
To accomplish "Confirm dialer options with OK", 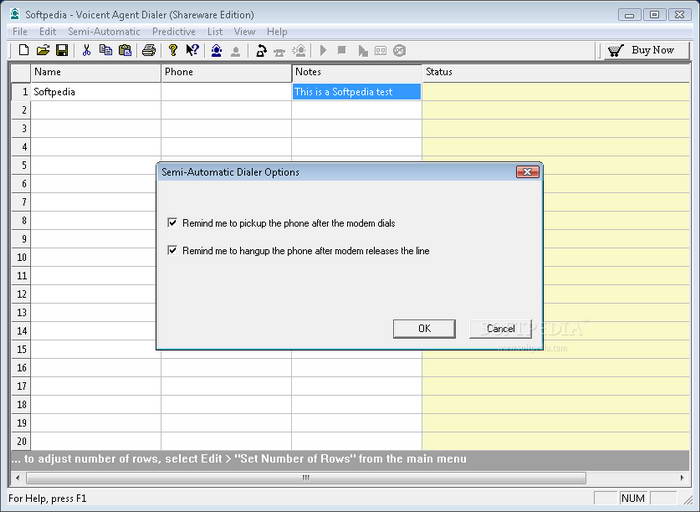I will [x=424, y=329].
